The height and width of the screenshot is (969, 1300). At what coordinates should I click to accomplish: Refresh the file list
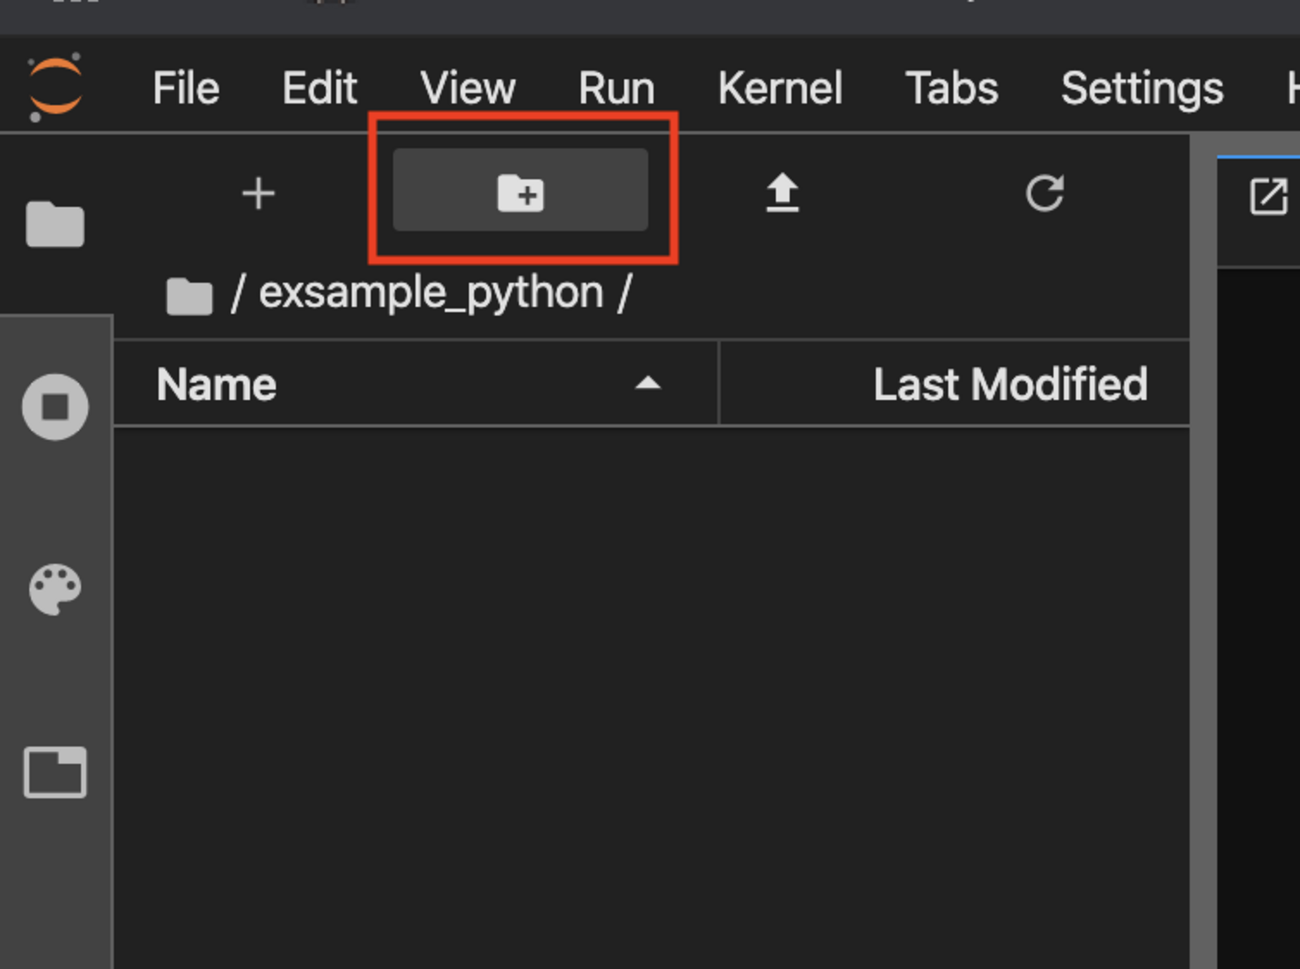[x=1044, y=193]
